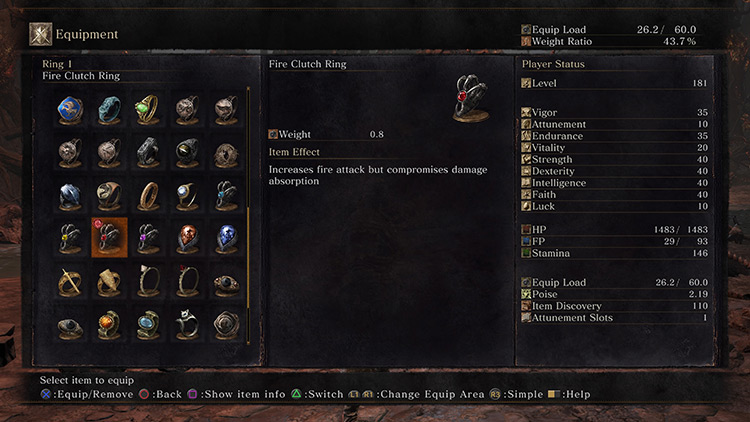Select the blue shield-shaped ring with bird emblem

tap(70, 109)
